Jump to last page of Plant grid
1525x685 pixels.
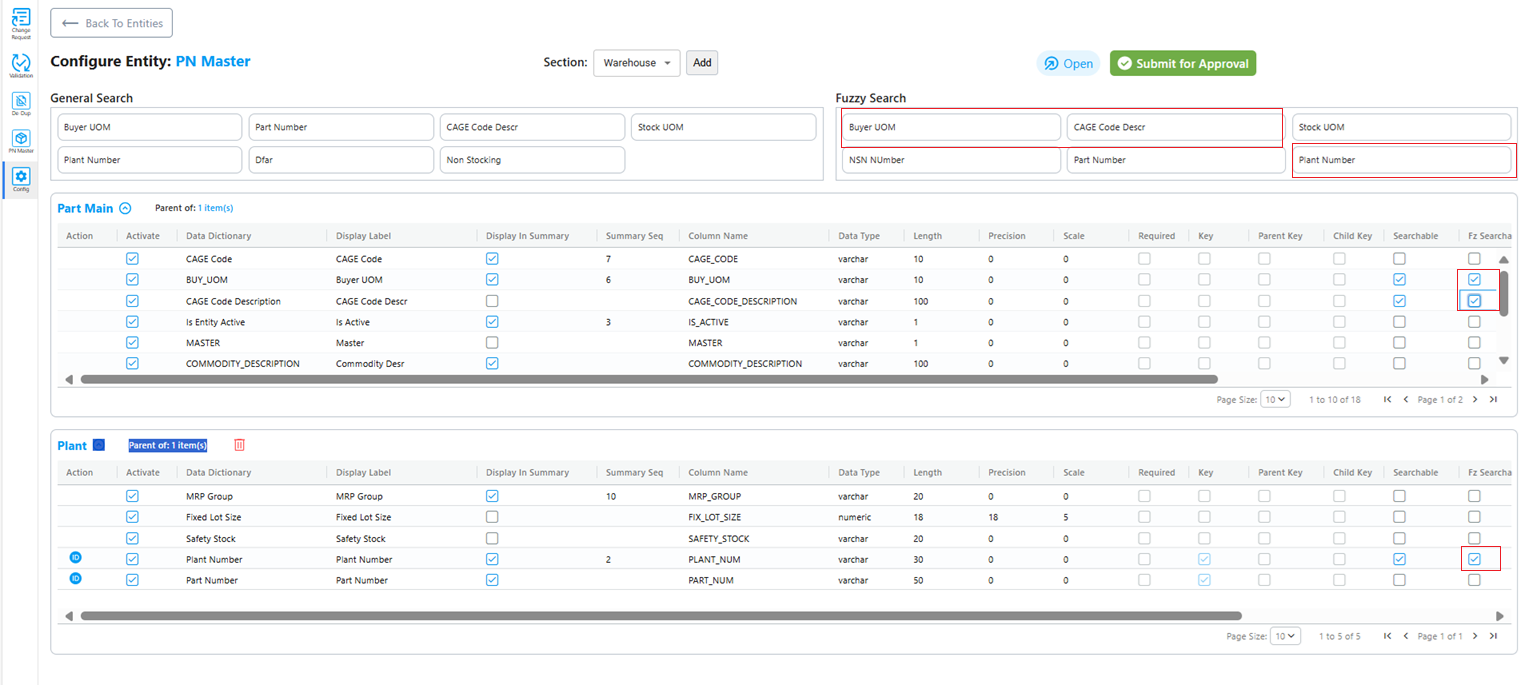click(x=1493, y=636)
